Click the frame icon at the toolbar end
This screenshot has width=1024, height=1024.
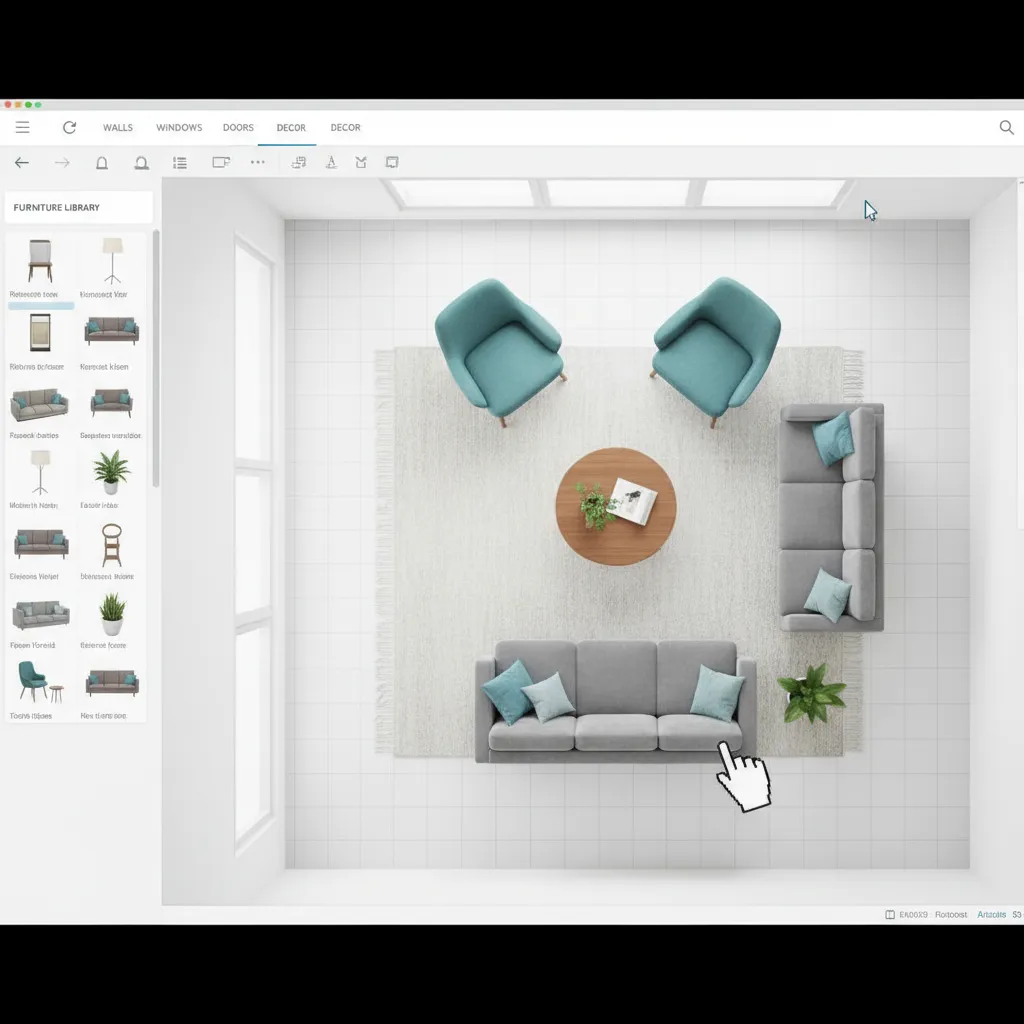point(392,163)
